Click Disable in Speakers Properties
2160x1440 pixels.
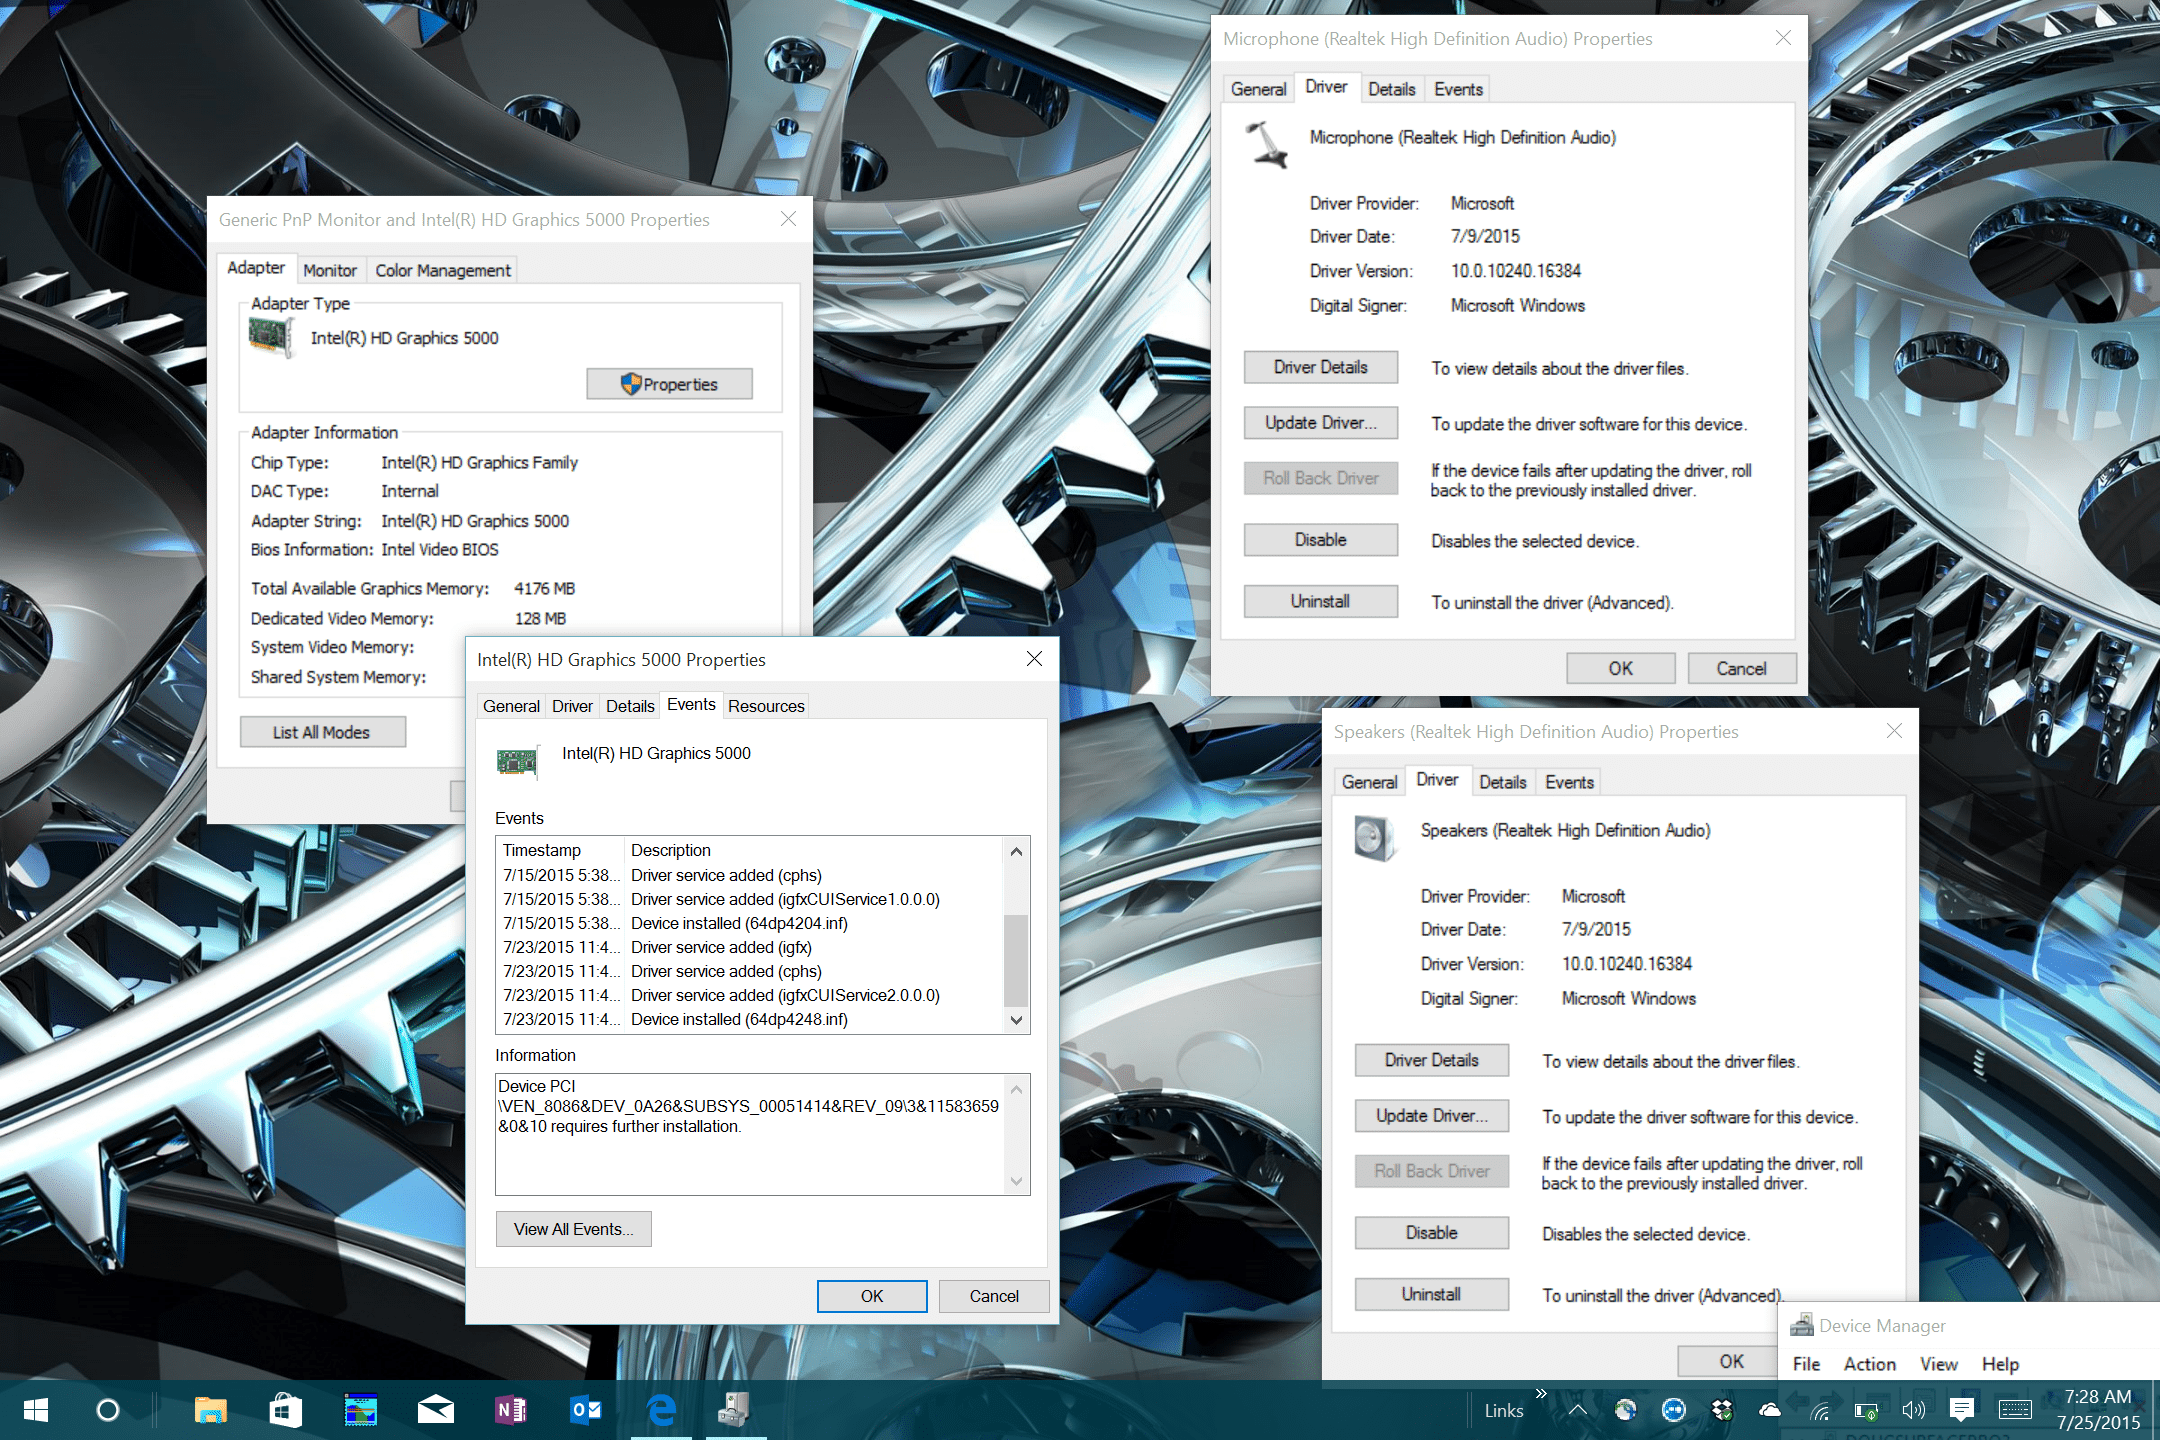point(1432,1233)
